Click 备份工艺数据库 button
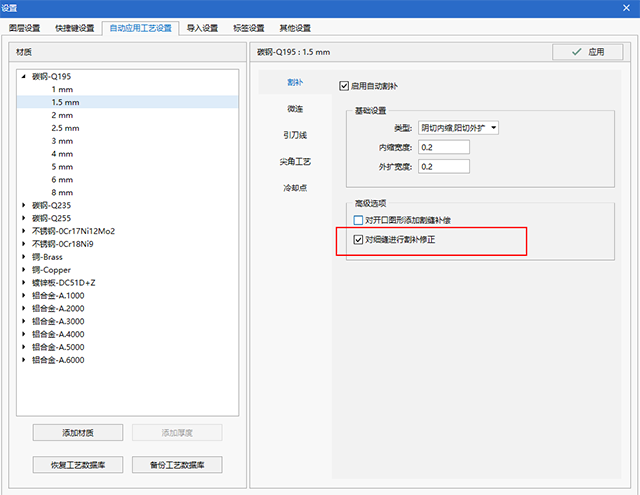Image resolution: width=640 pixels, height=495 pixels. [x=177, y=465]
